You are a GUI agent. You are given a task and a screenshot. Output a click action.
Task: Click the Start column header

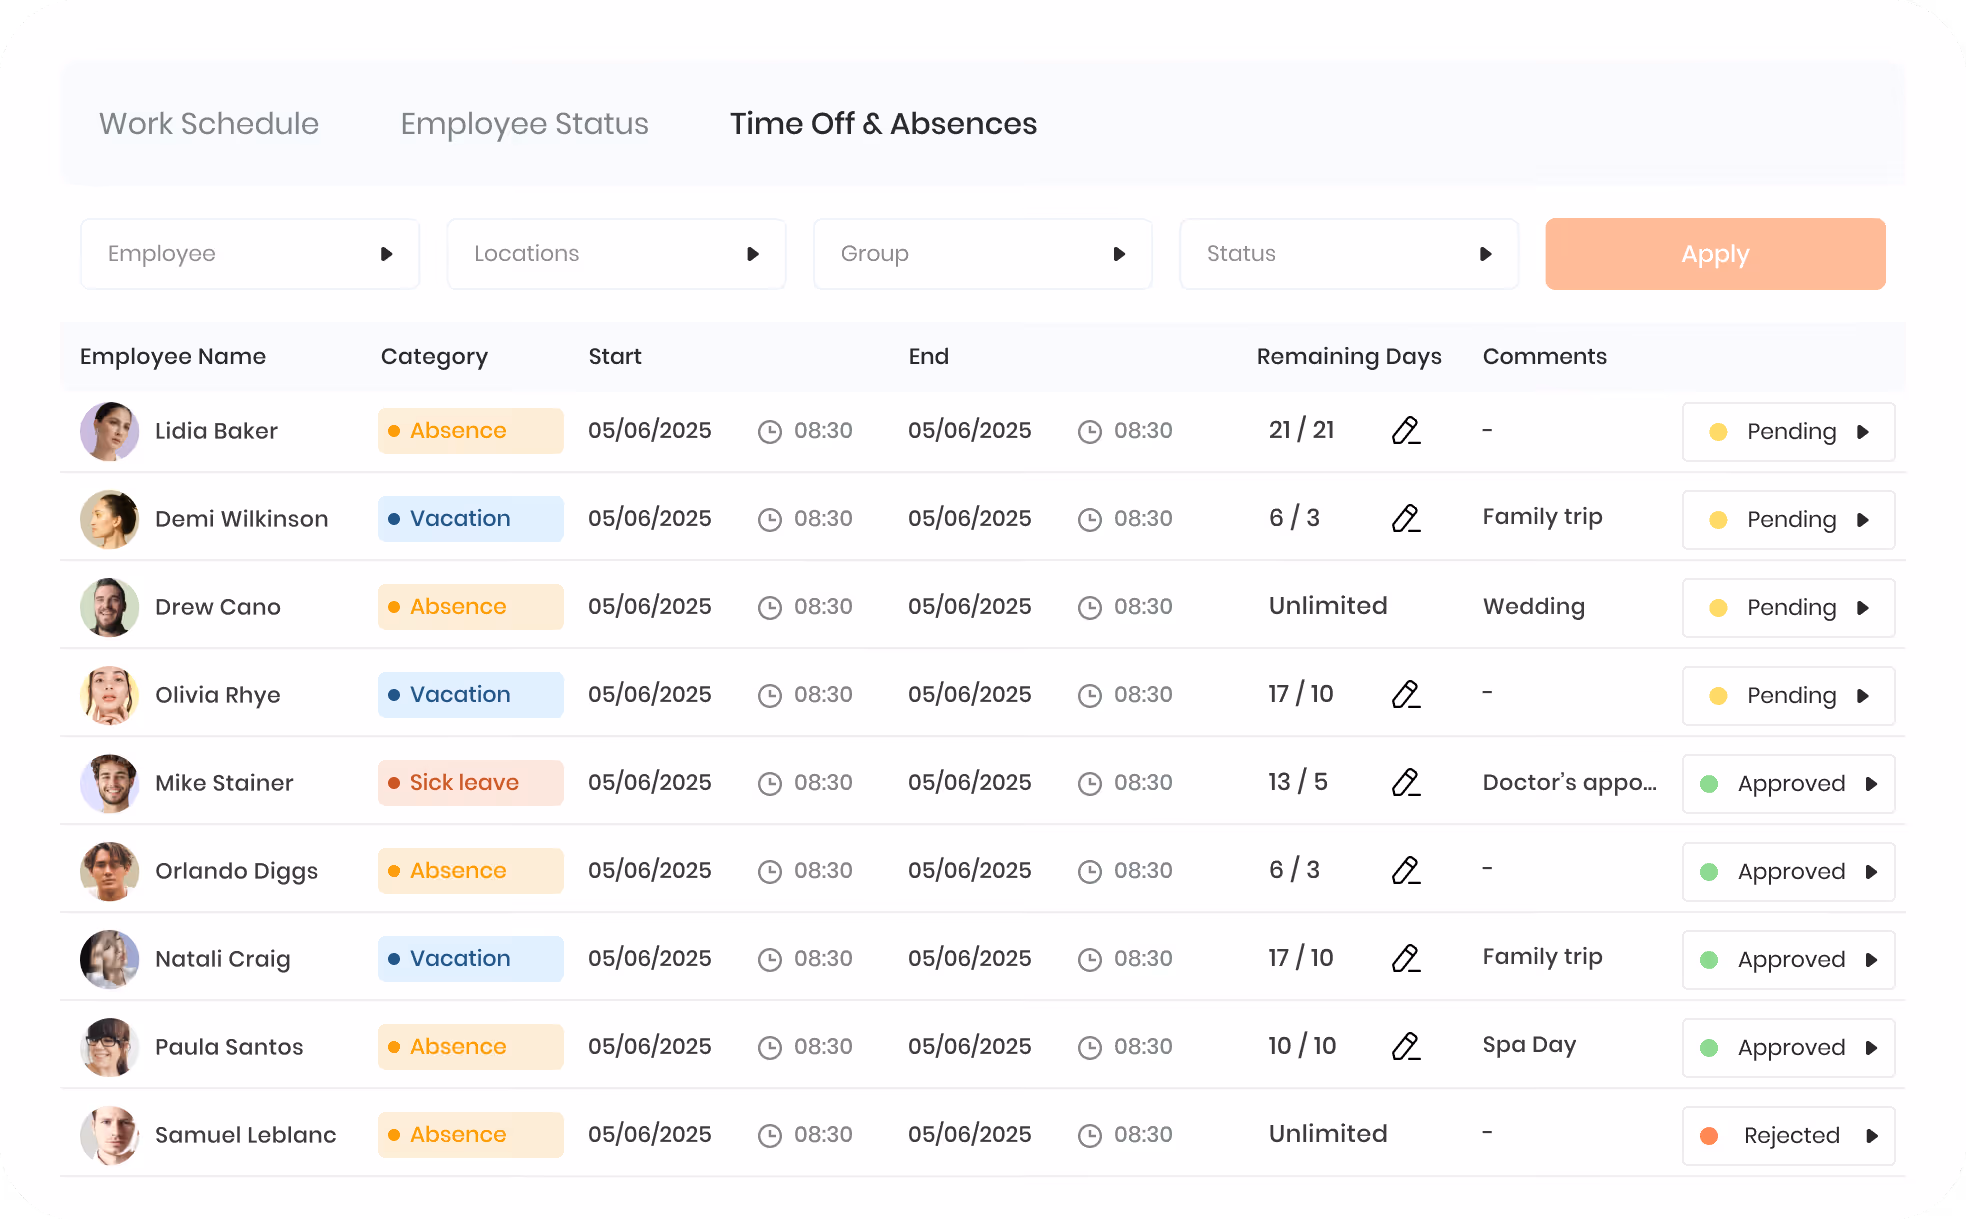pyautogui.click(x=615, y=356)
